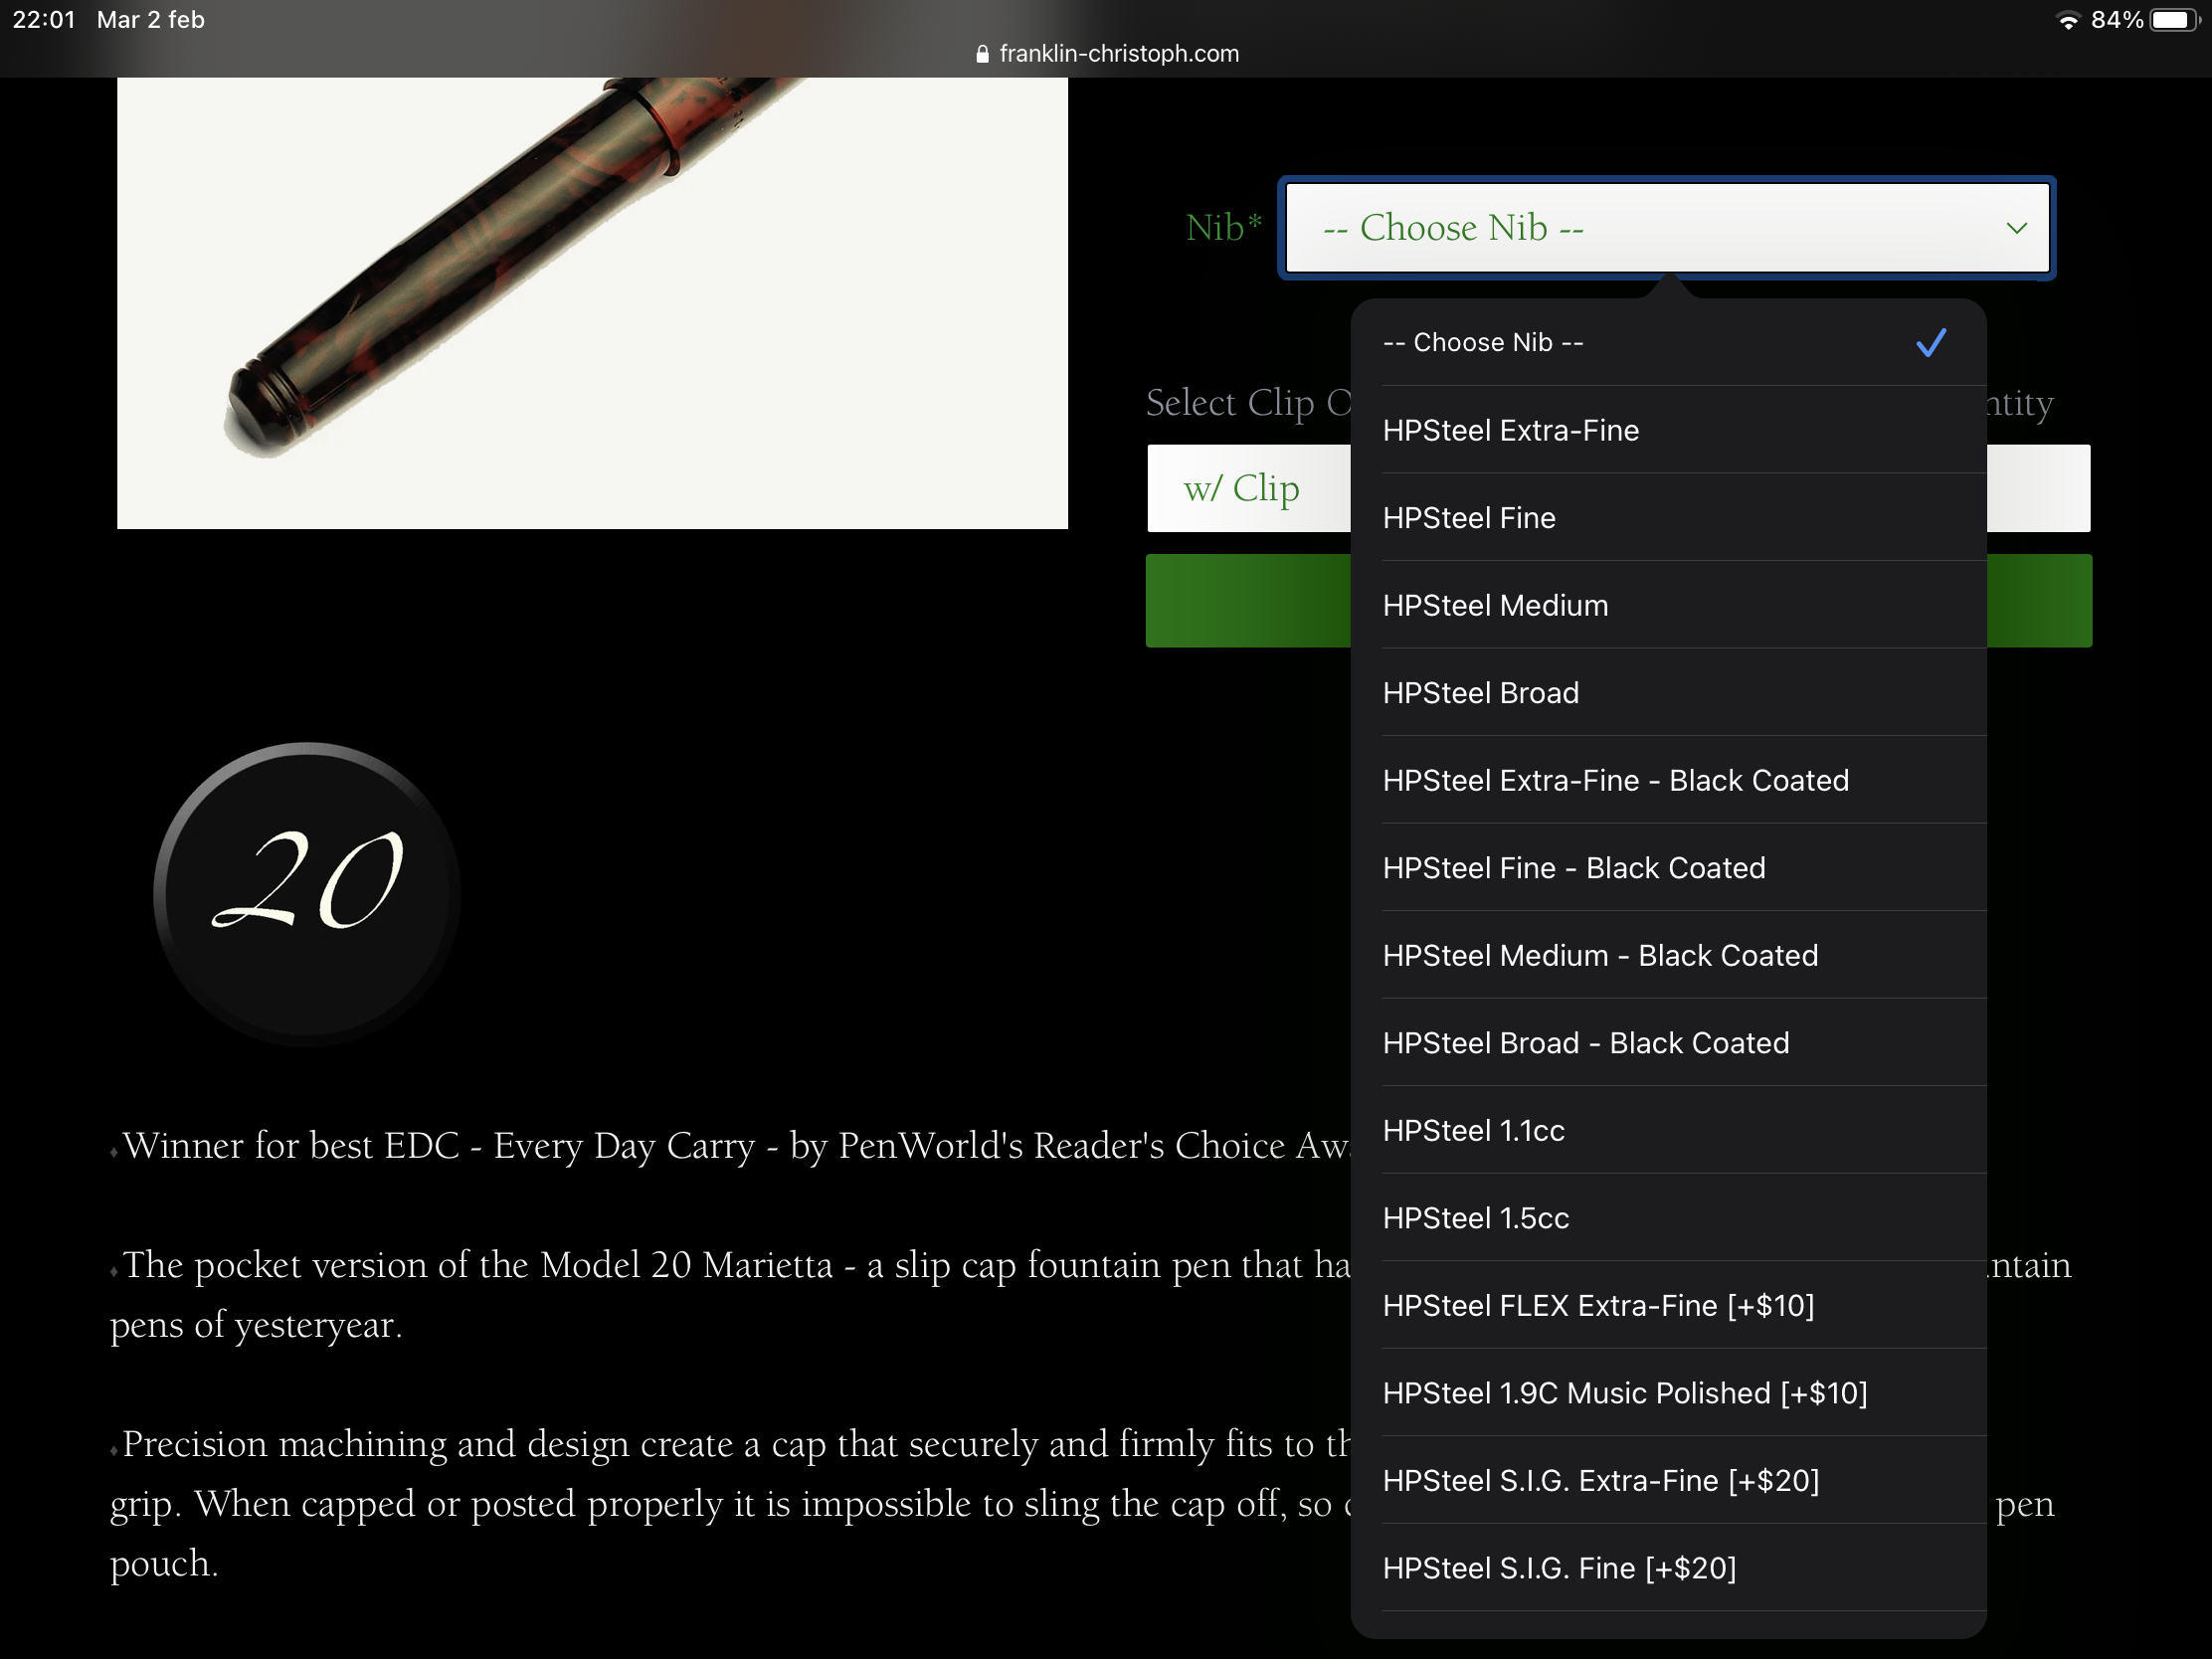Open the w/ Clip selector

point(1245,488)
